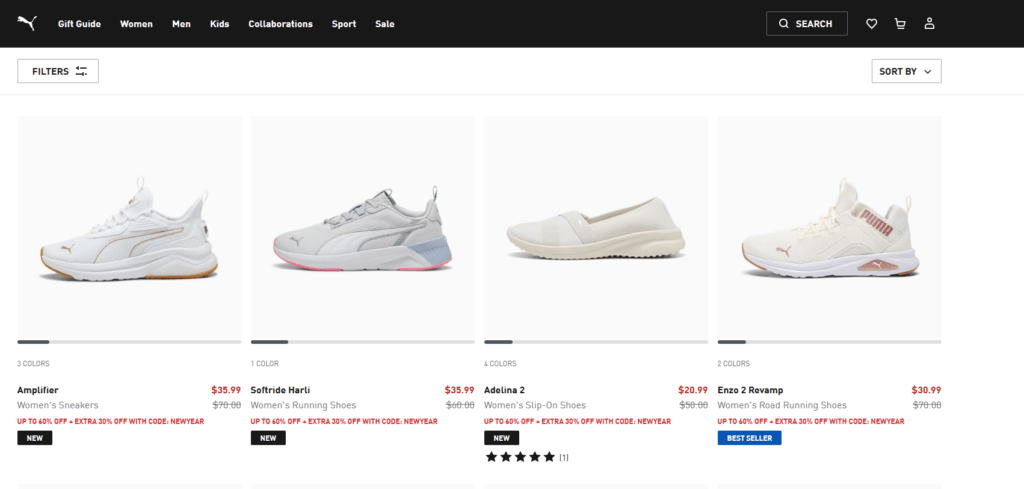Open the shopping cart icon
The width and height of the screenshot is (1024, 489).
click(900, 24)
